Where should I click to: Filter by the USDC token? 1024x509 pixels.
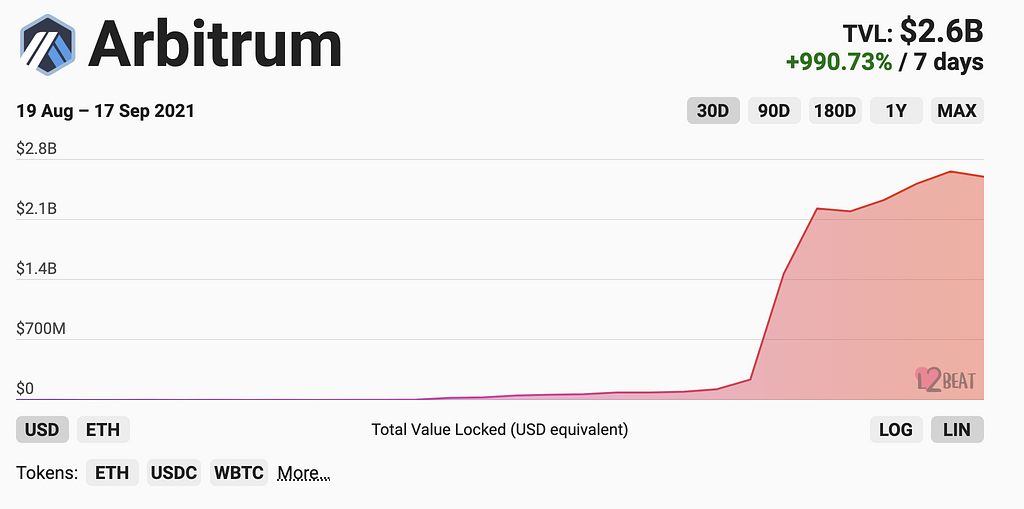[x=174, y=473]
